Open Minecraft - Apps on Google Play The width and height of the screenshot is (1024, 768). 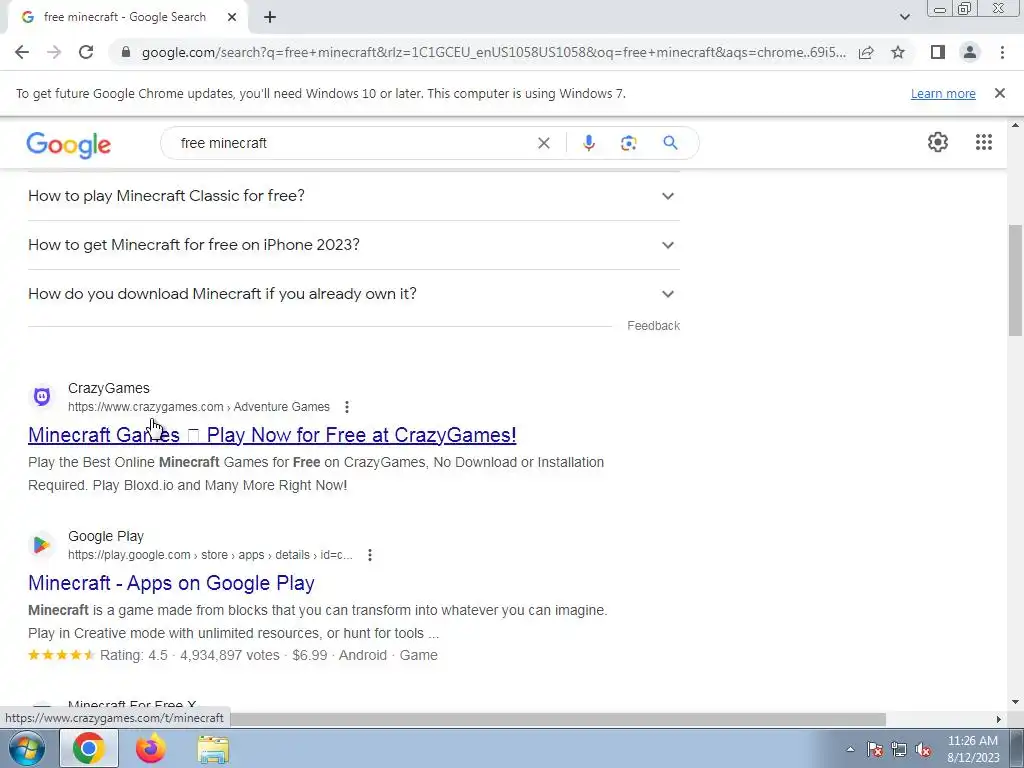(x=171, y=583)
